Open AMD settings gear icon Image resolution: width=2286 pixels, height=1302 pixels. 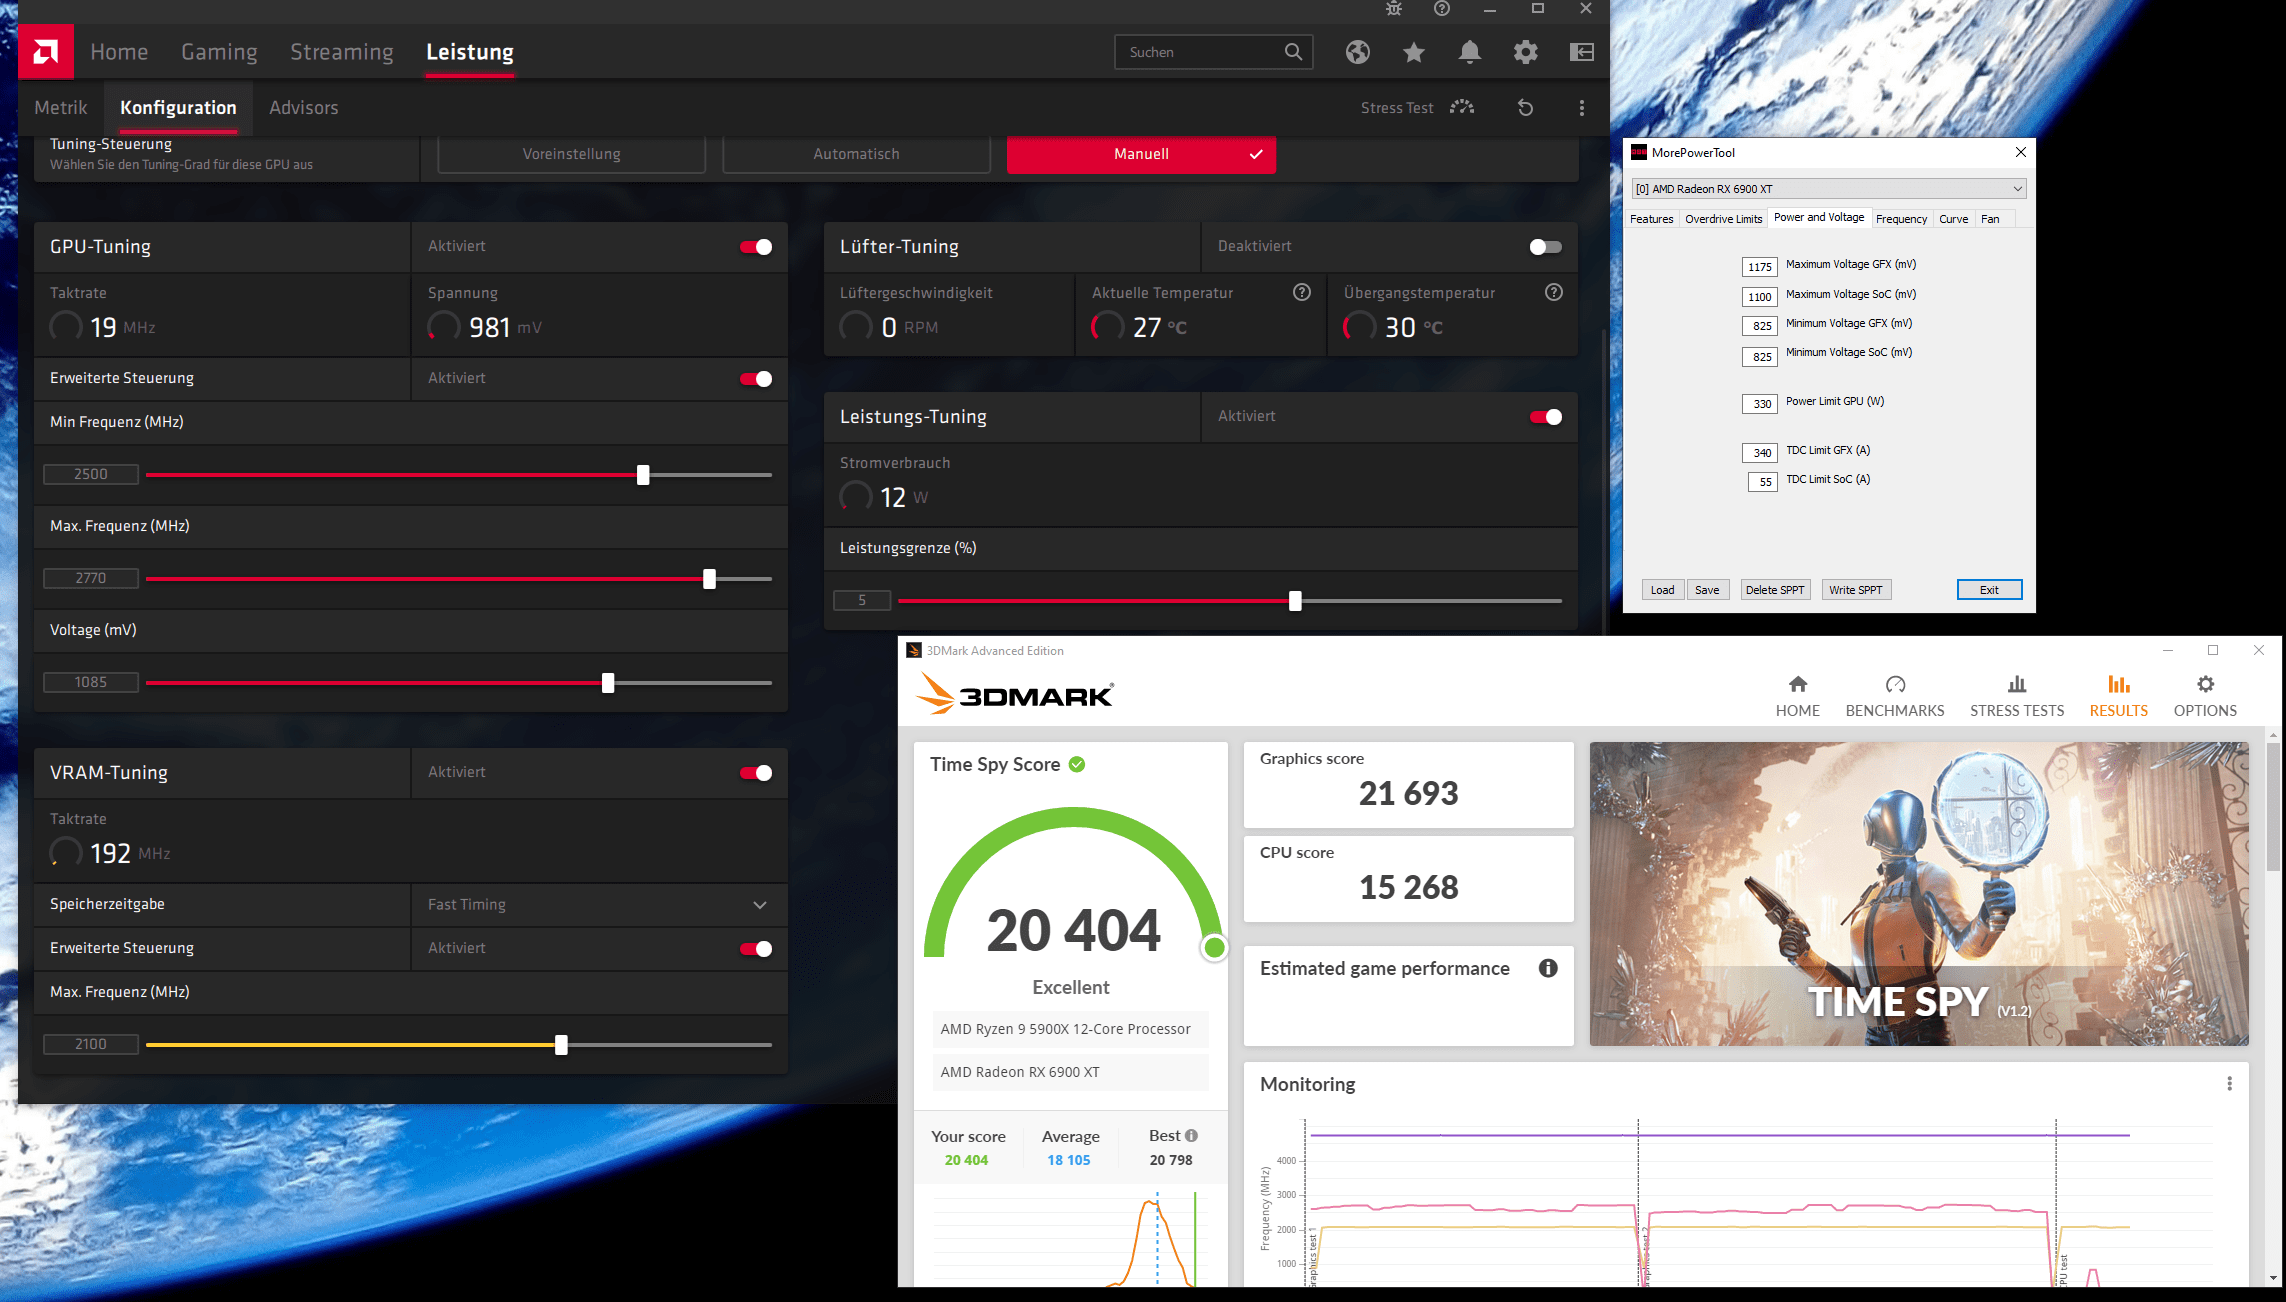click(1525, 52)
